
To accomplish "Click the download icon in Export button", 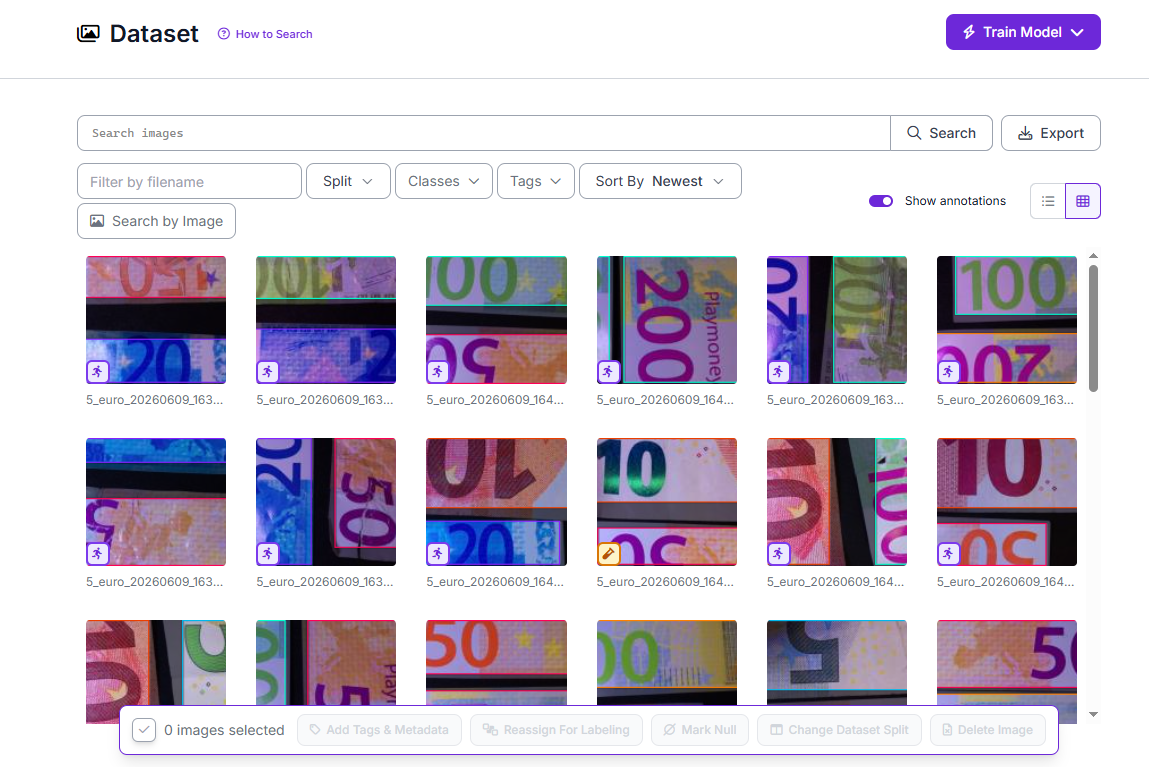I will point(1025,133).
